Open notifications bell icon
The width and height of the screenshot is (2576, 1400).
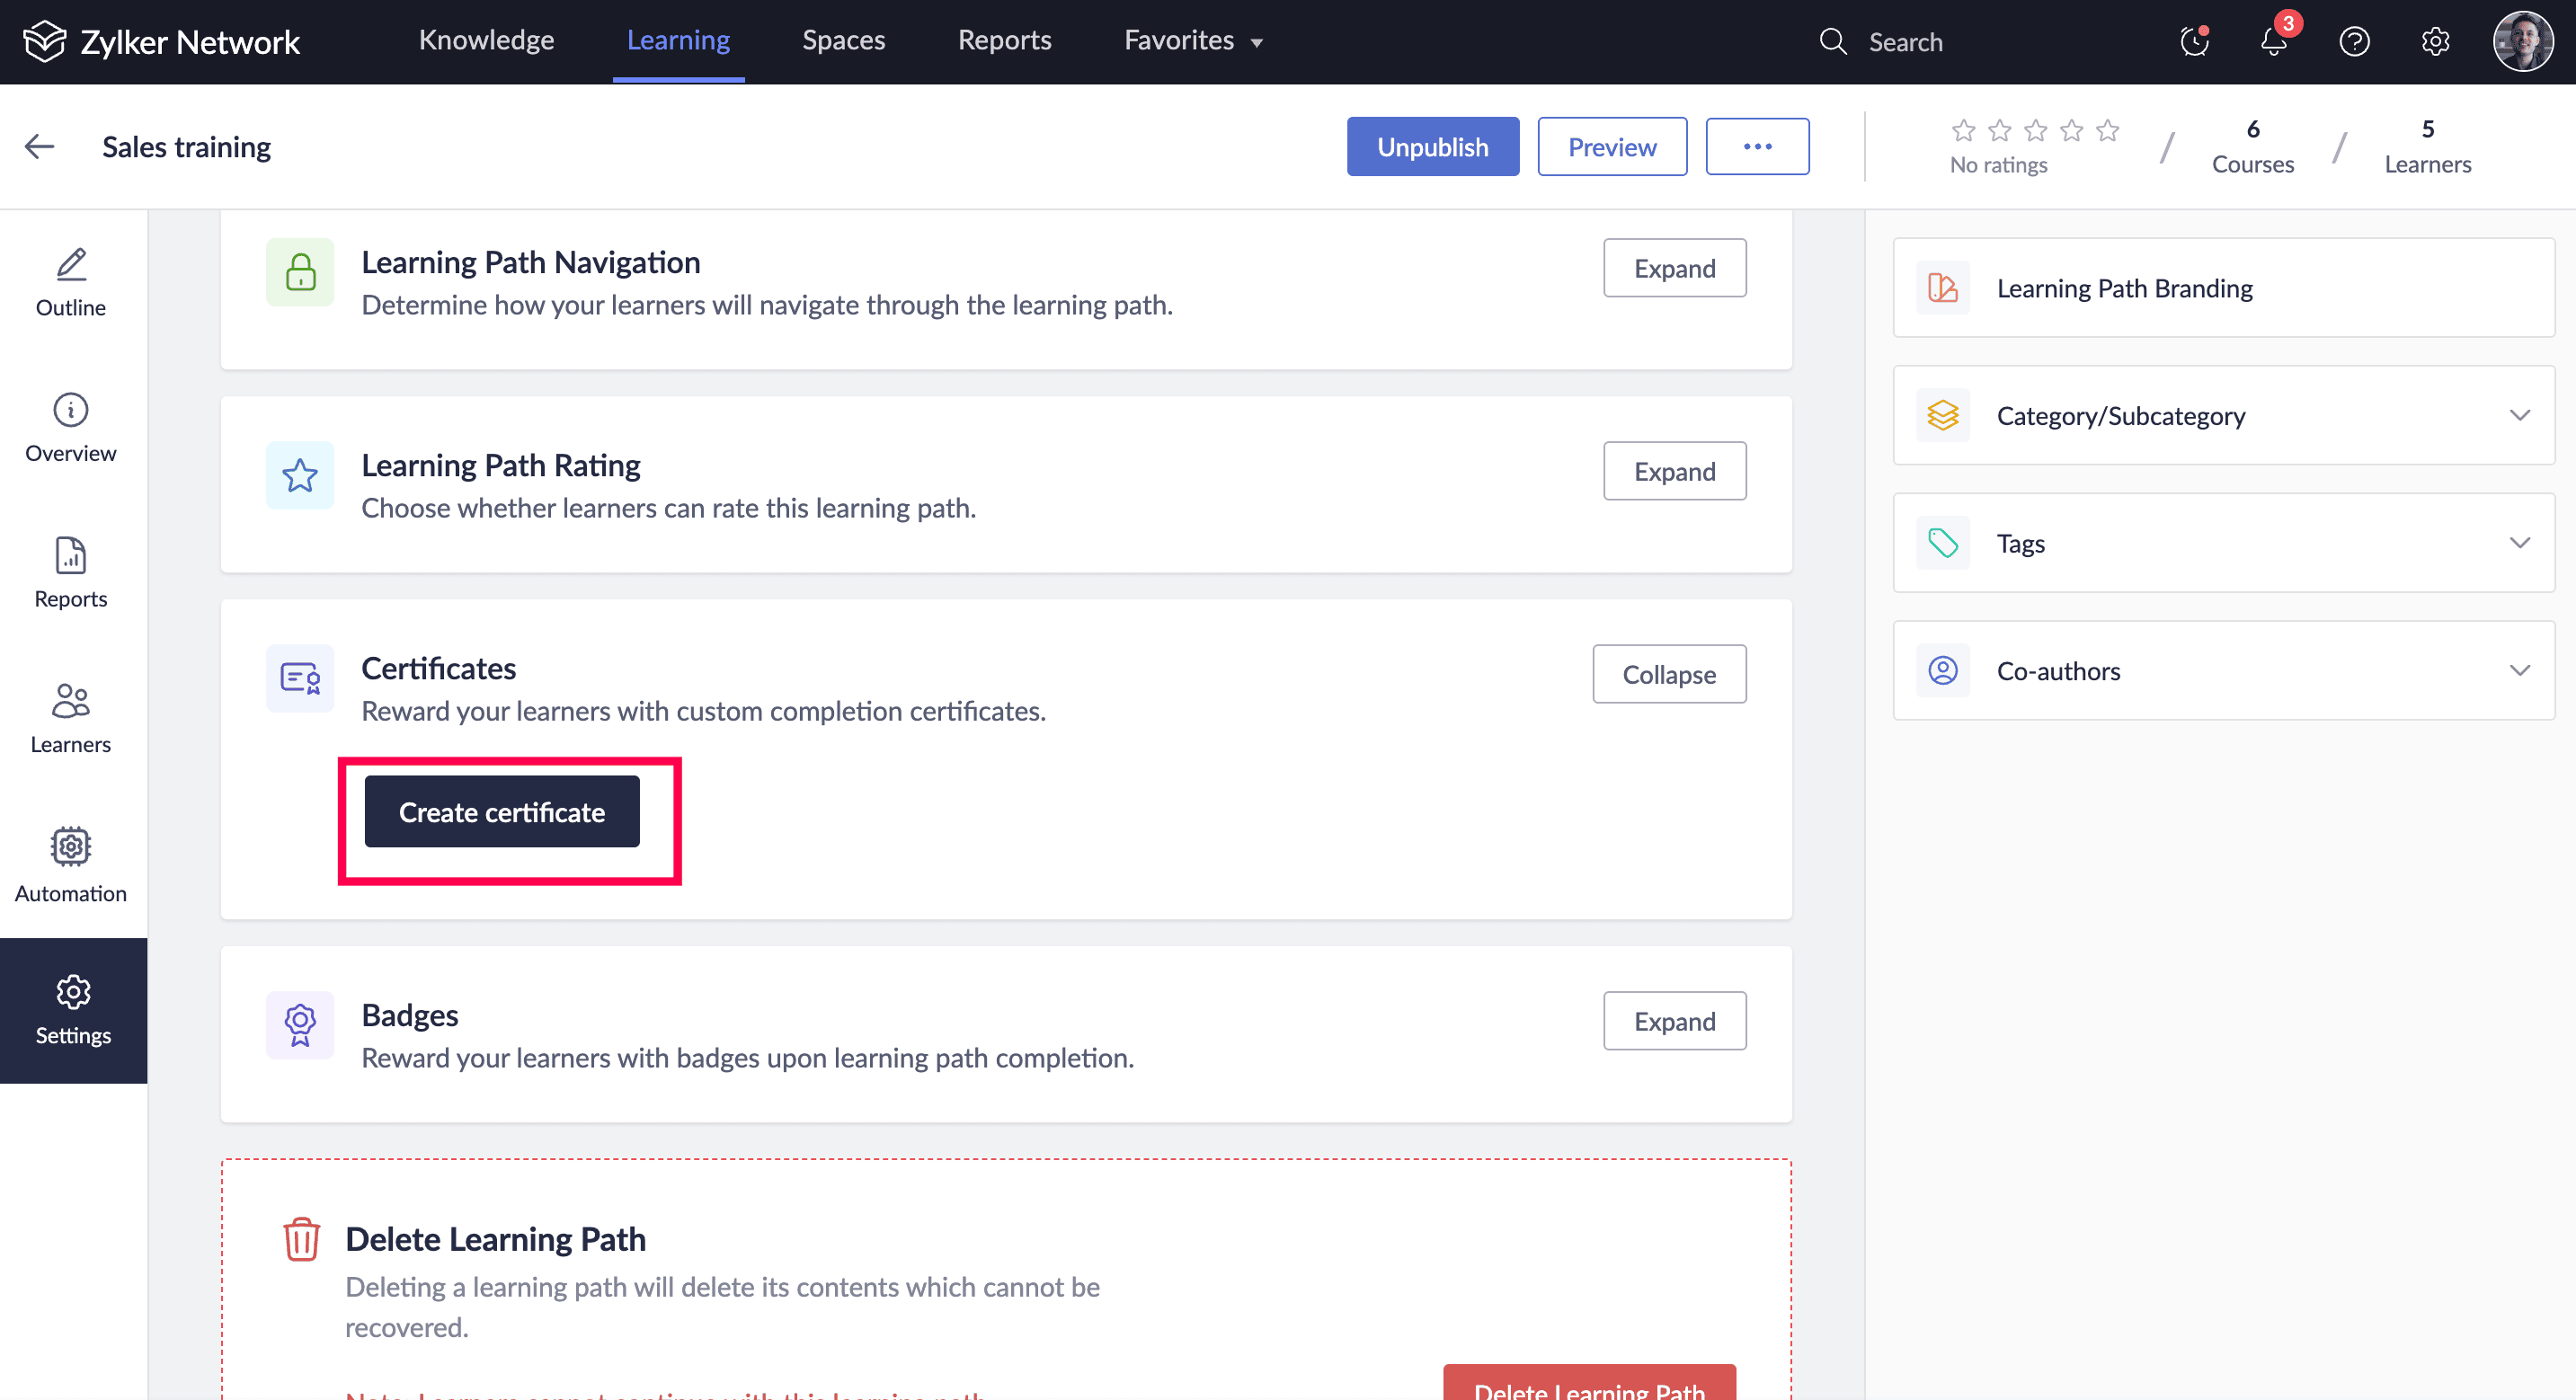tap(2273, 41)
